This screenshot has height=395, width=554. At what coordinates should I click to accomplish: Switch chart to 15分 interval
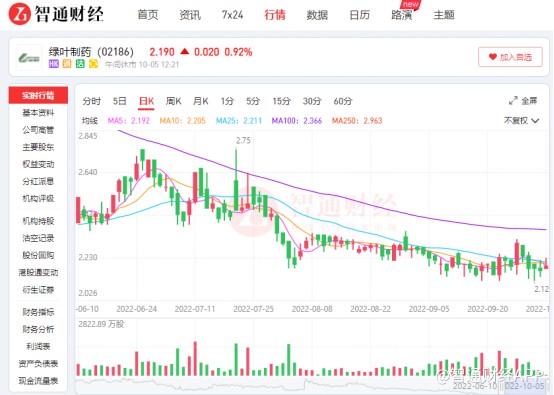coord(281,101)
